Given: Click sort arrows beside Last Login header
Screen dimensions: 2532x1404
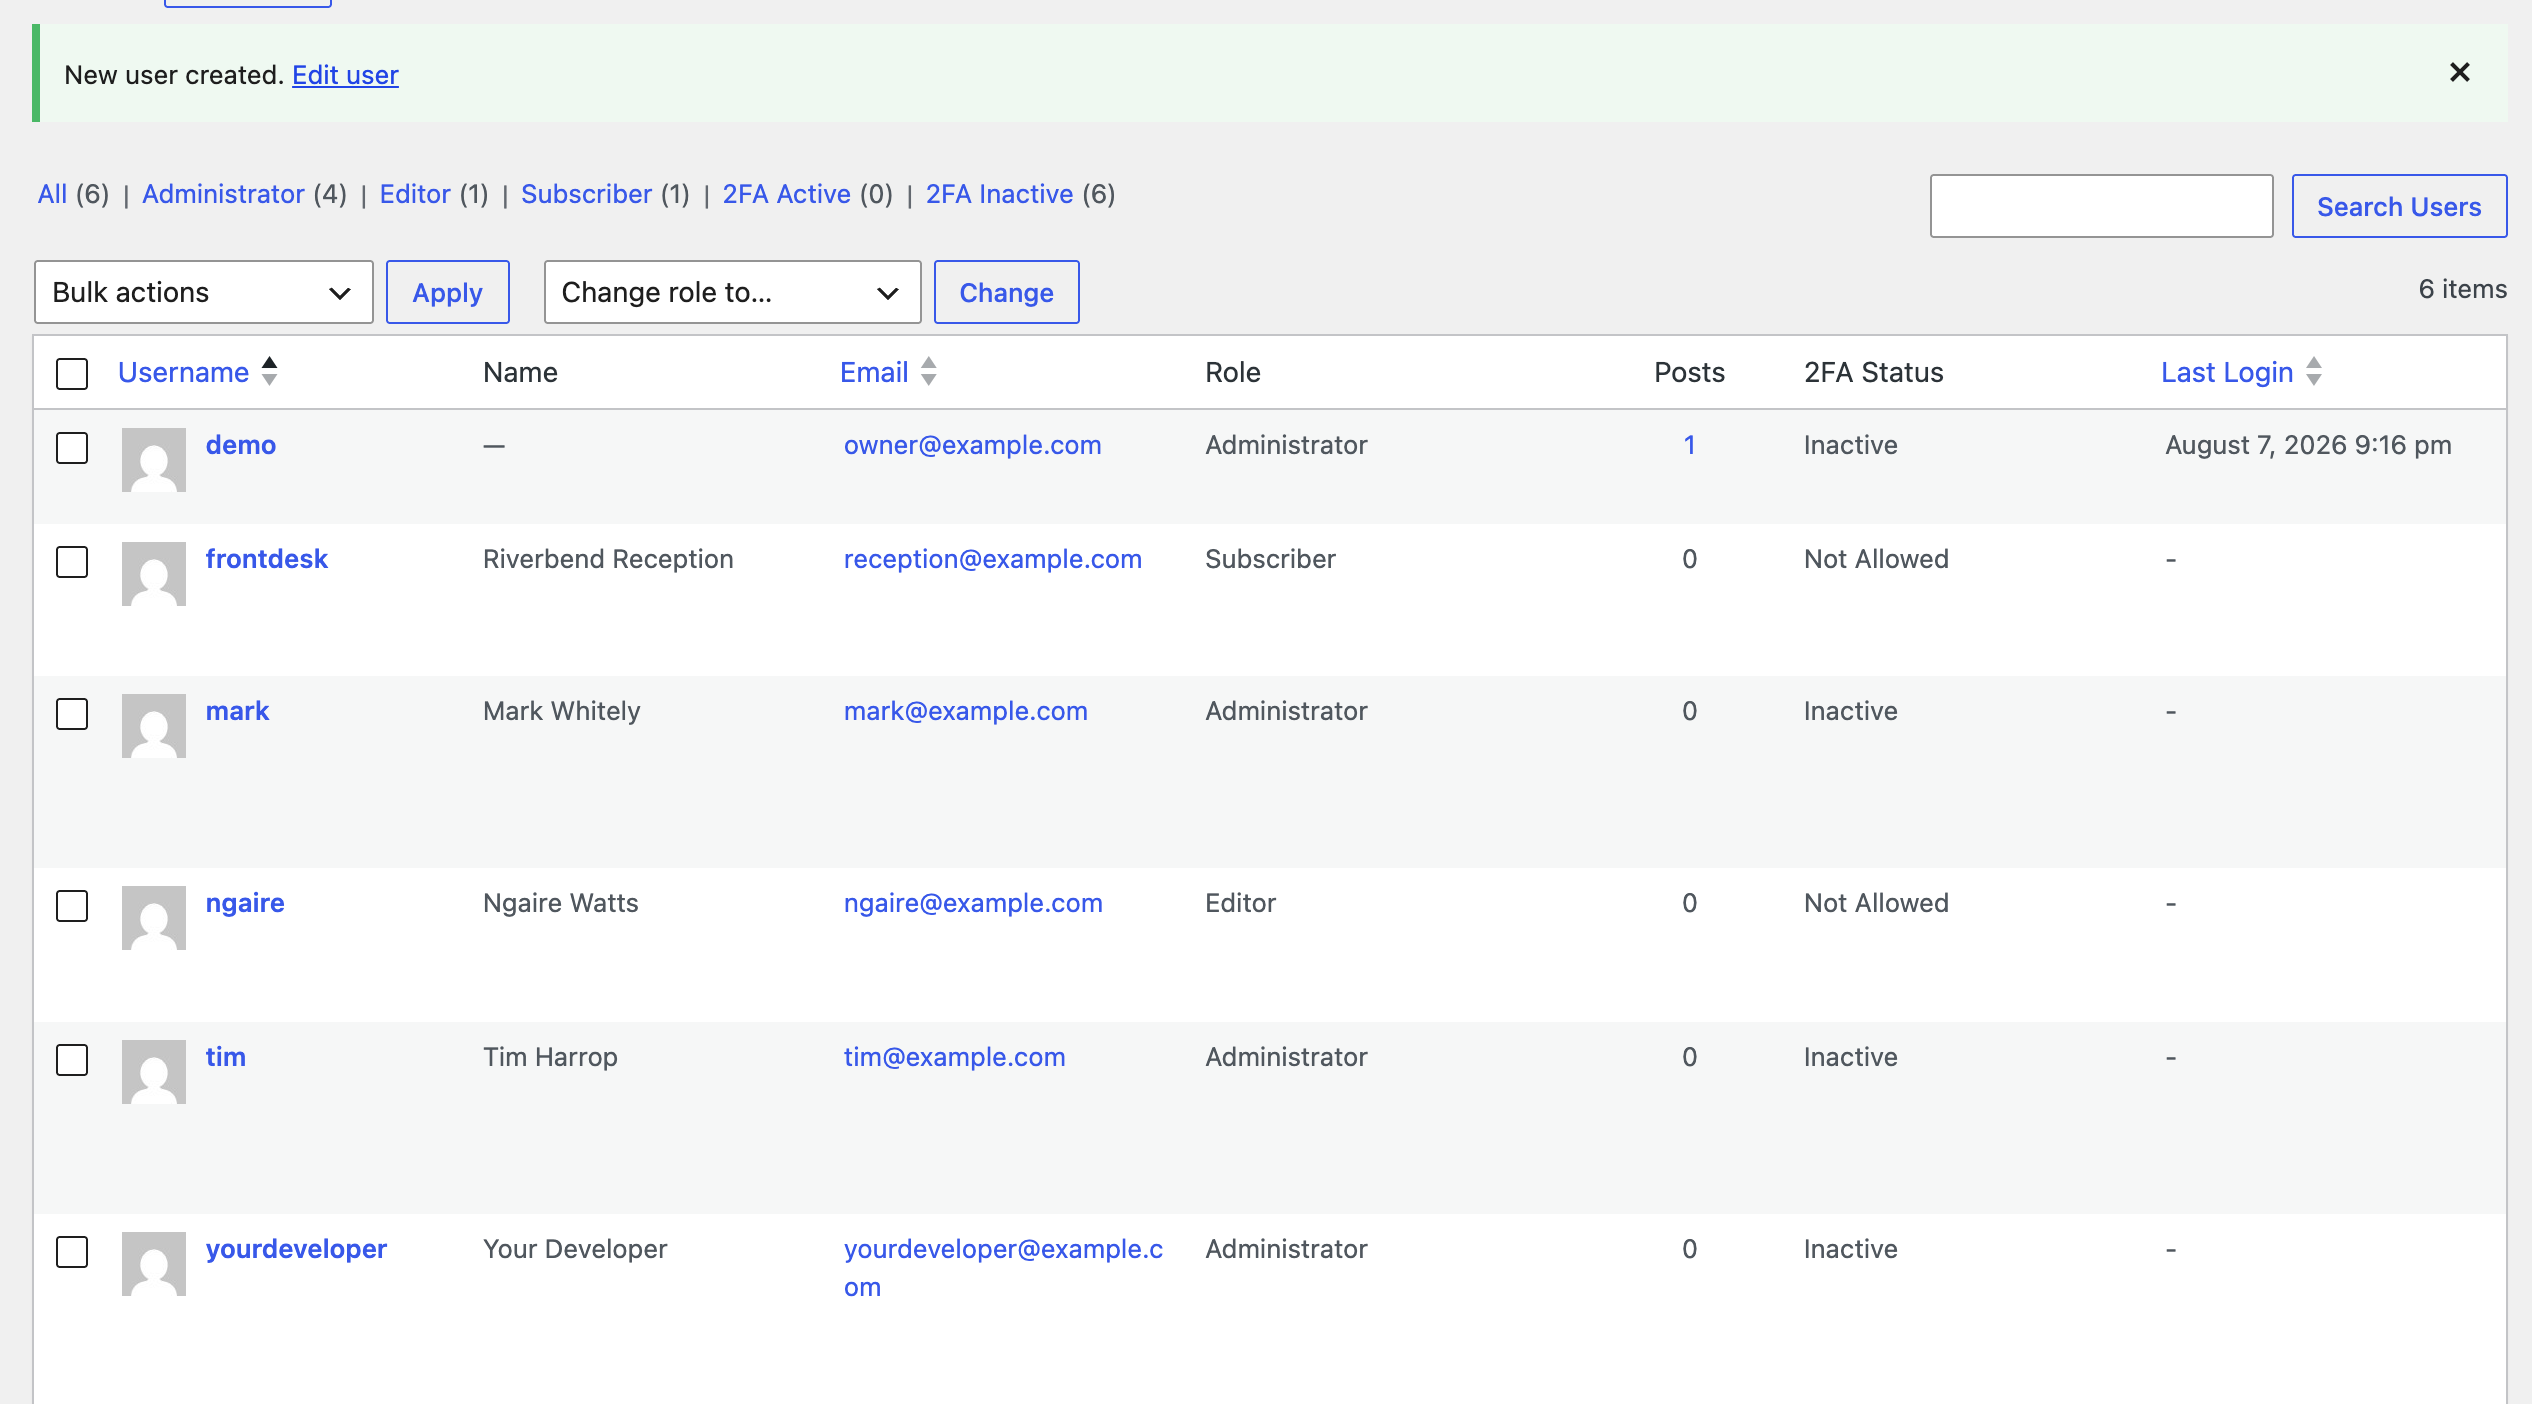Looking at the screenshot, I should [2314, 371].
